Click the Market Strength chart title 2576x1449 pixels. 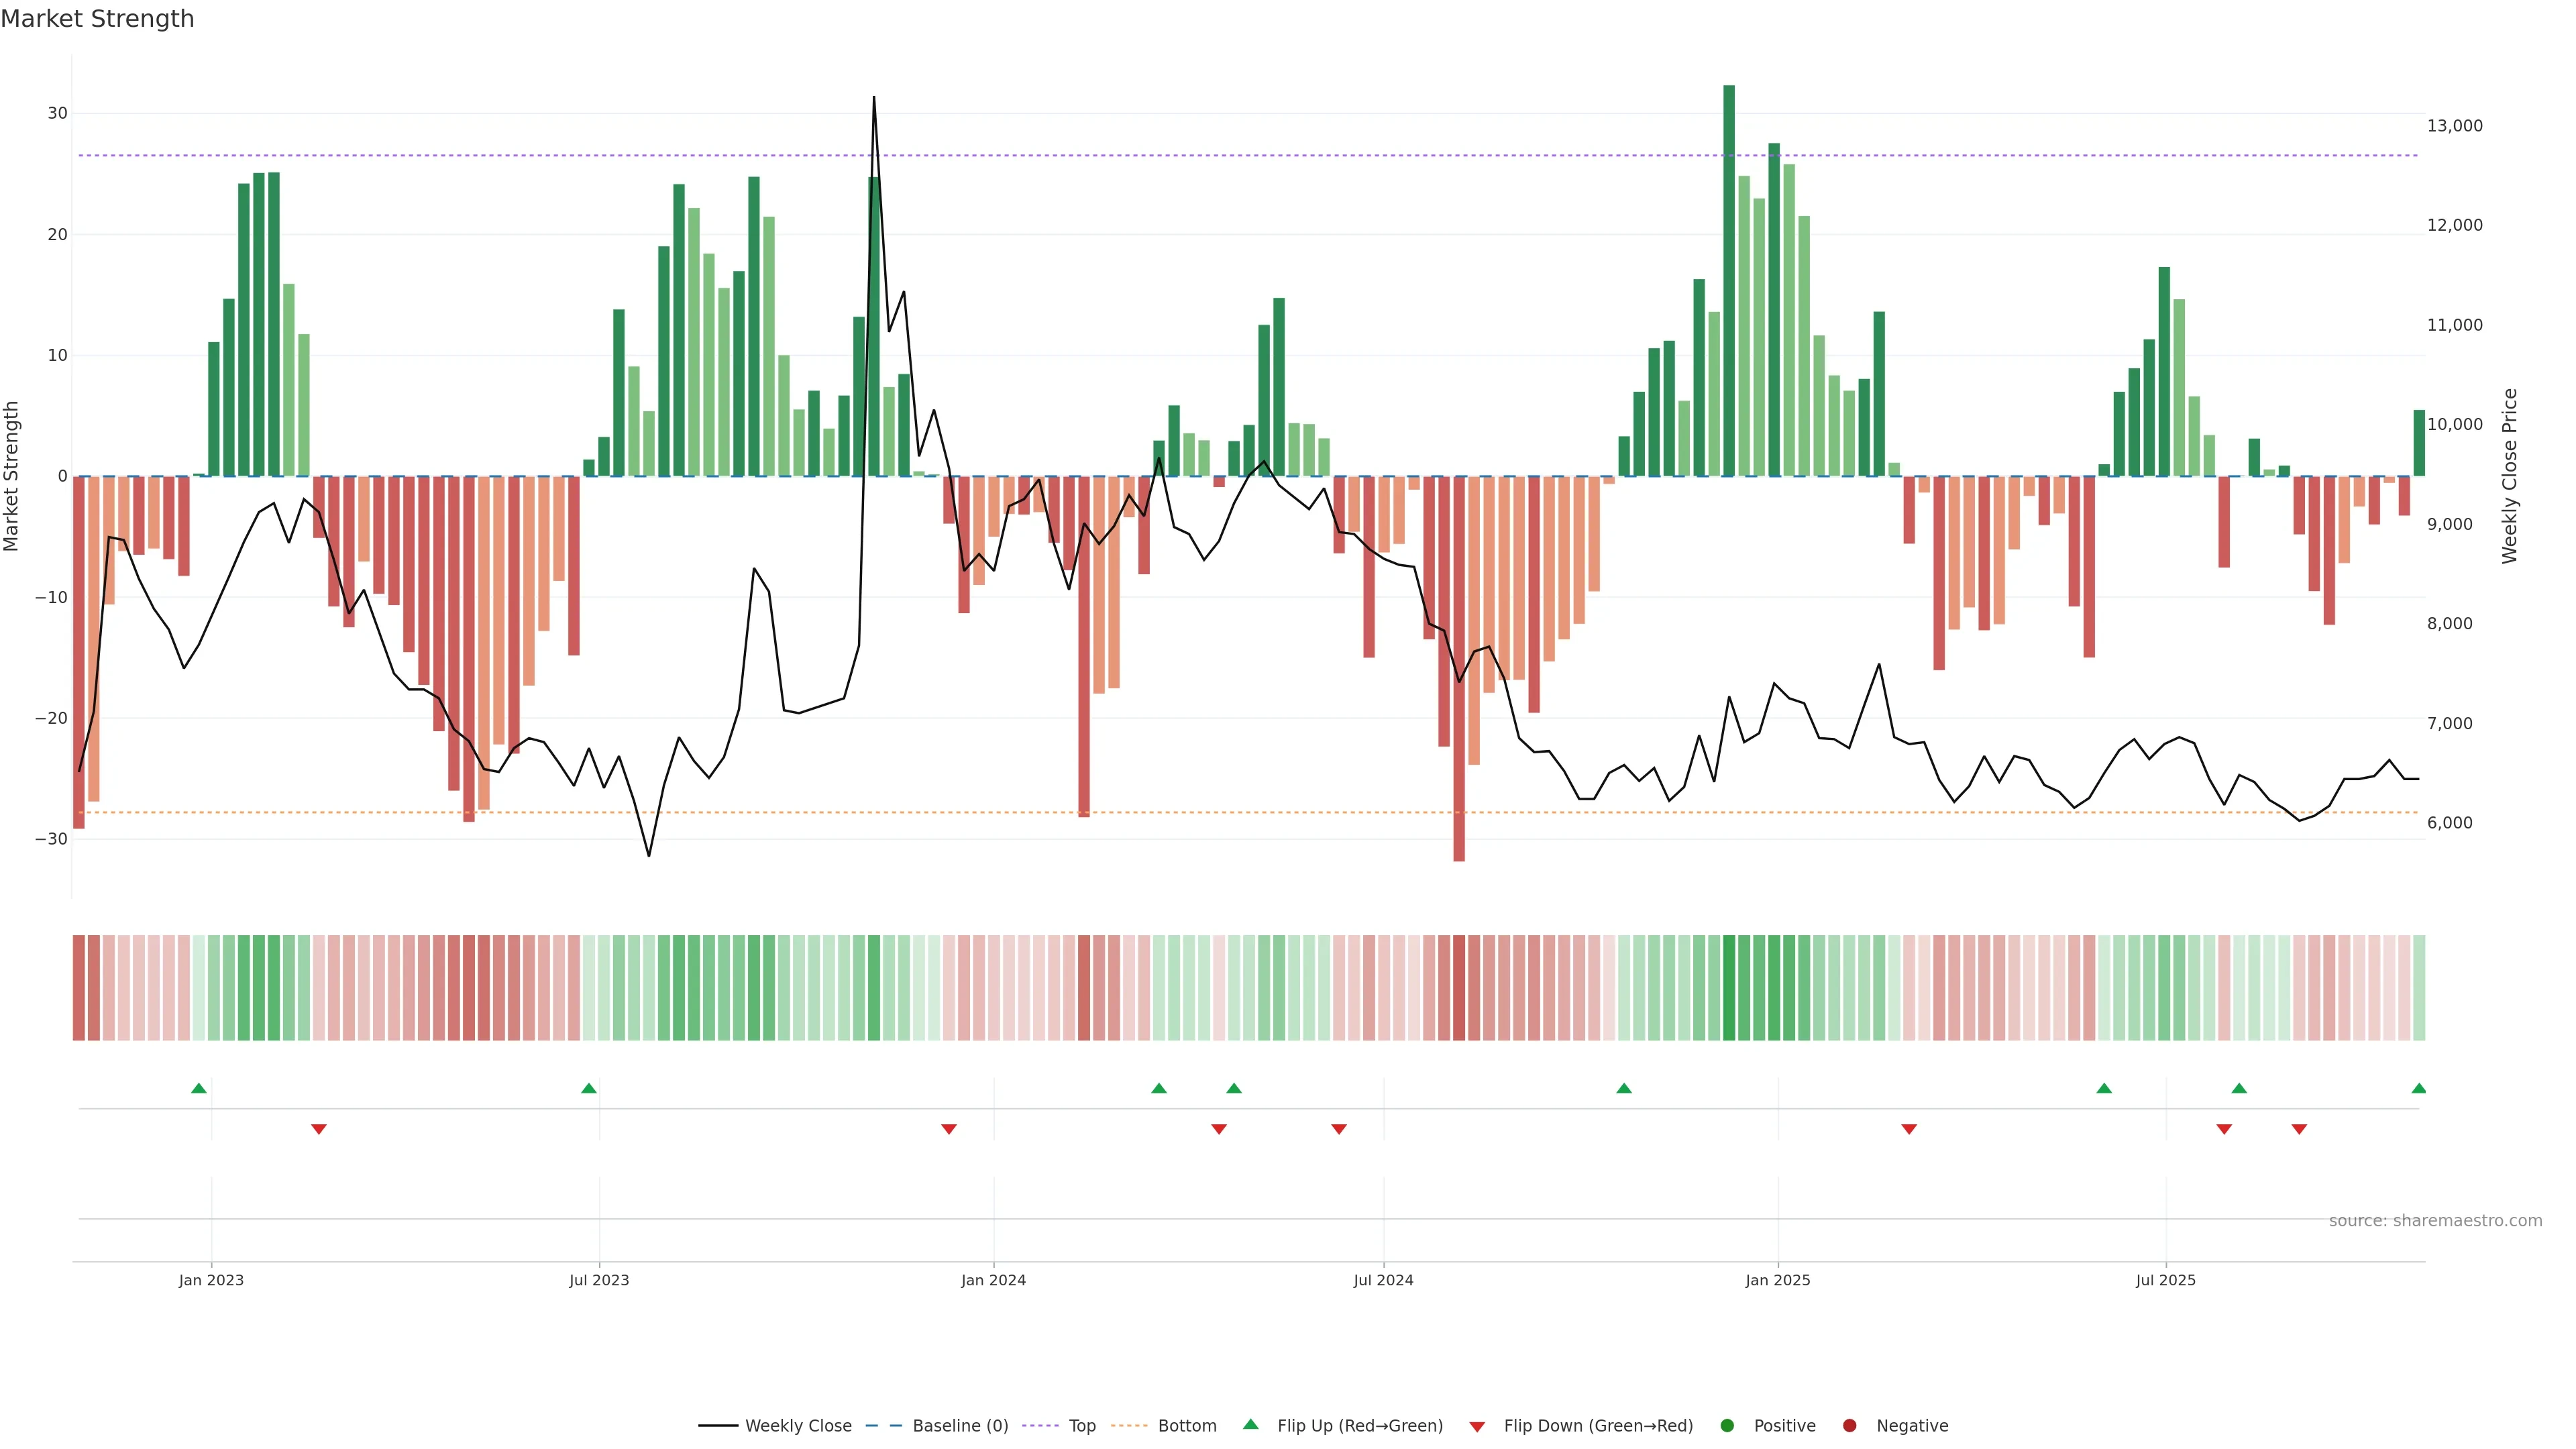click(x=97, y=19)
